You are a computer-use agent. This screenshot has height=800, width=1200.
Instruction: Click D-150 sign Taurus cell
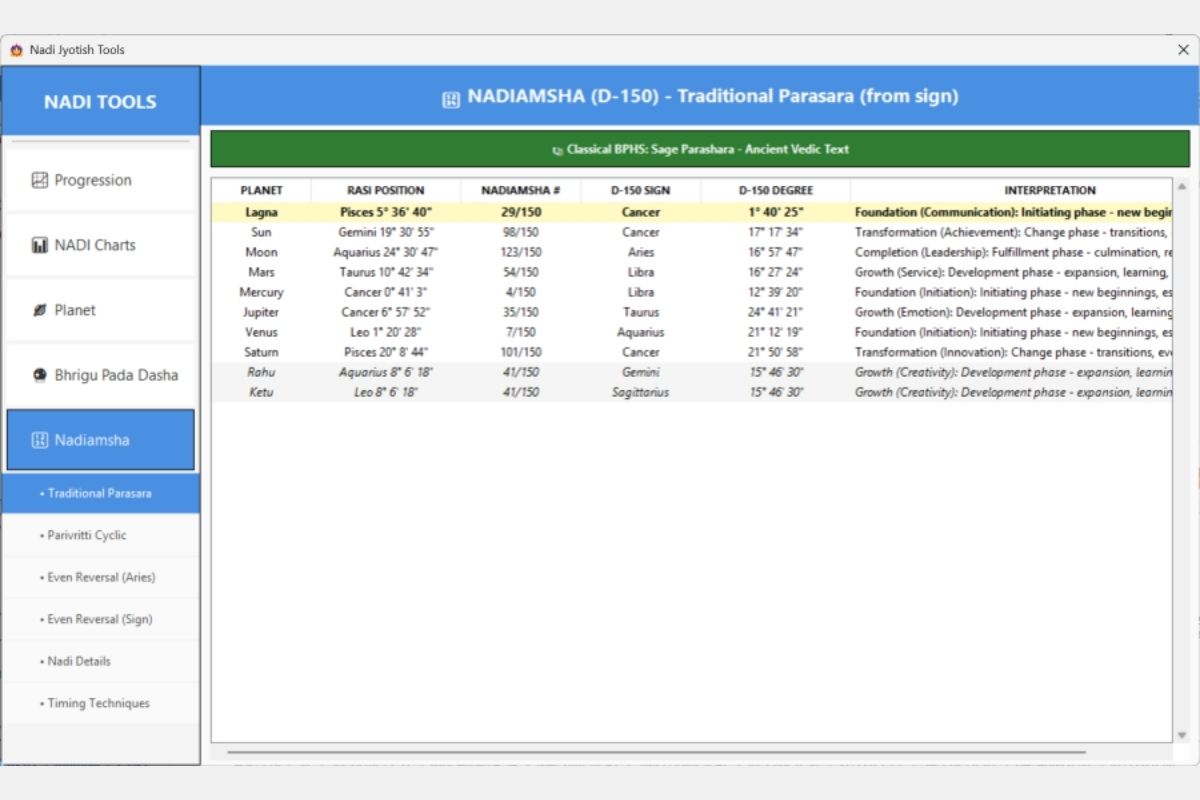pos(641,312)
